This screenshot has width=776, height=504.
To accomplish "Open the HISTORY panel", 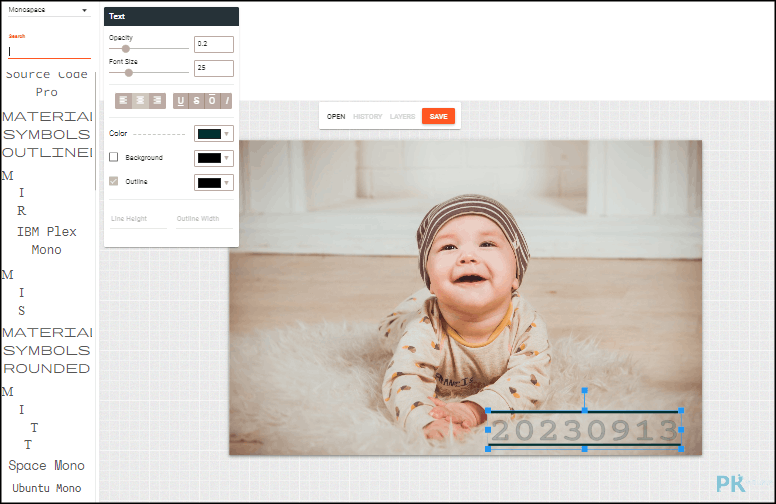I will [367, 116].
